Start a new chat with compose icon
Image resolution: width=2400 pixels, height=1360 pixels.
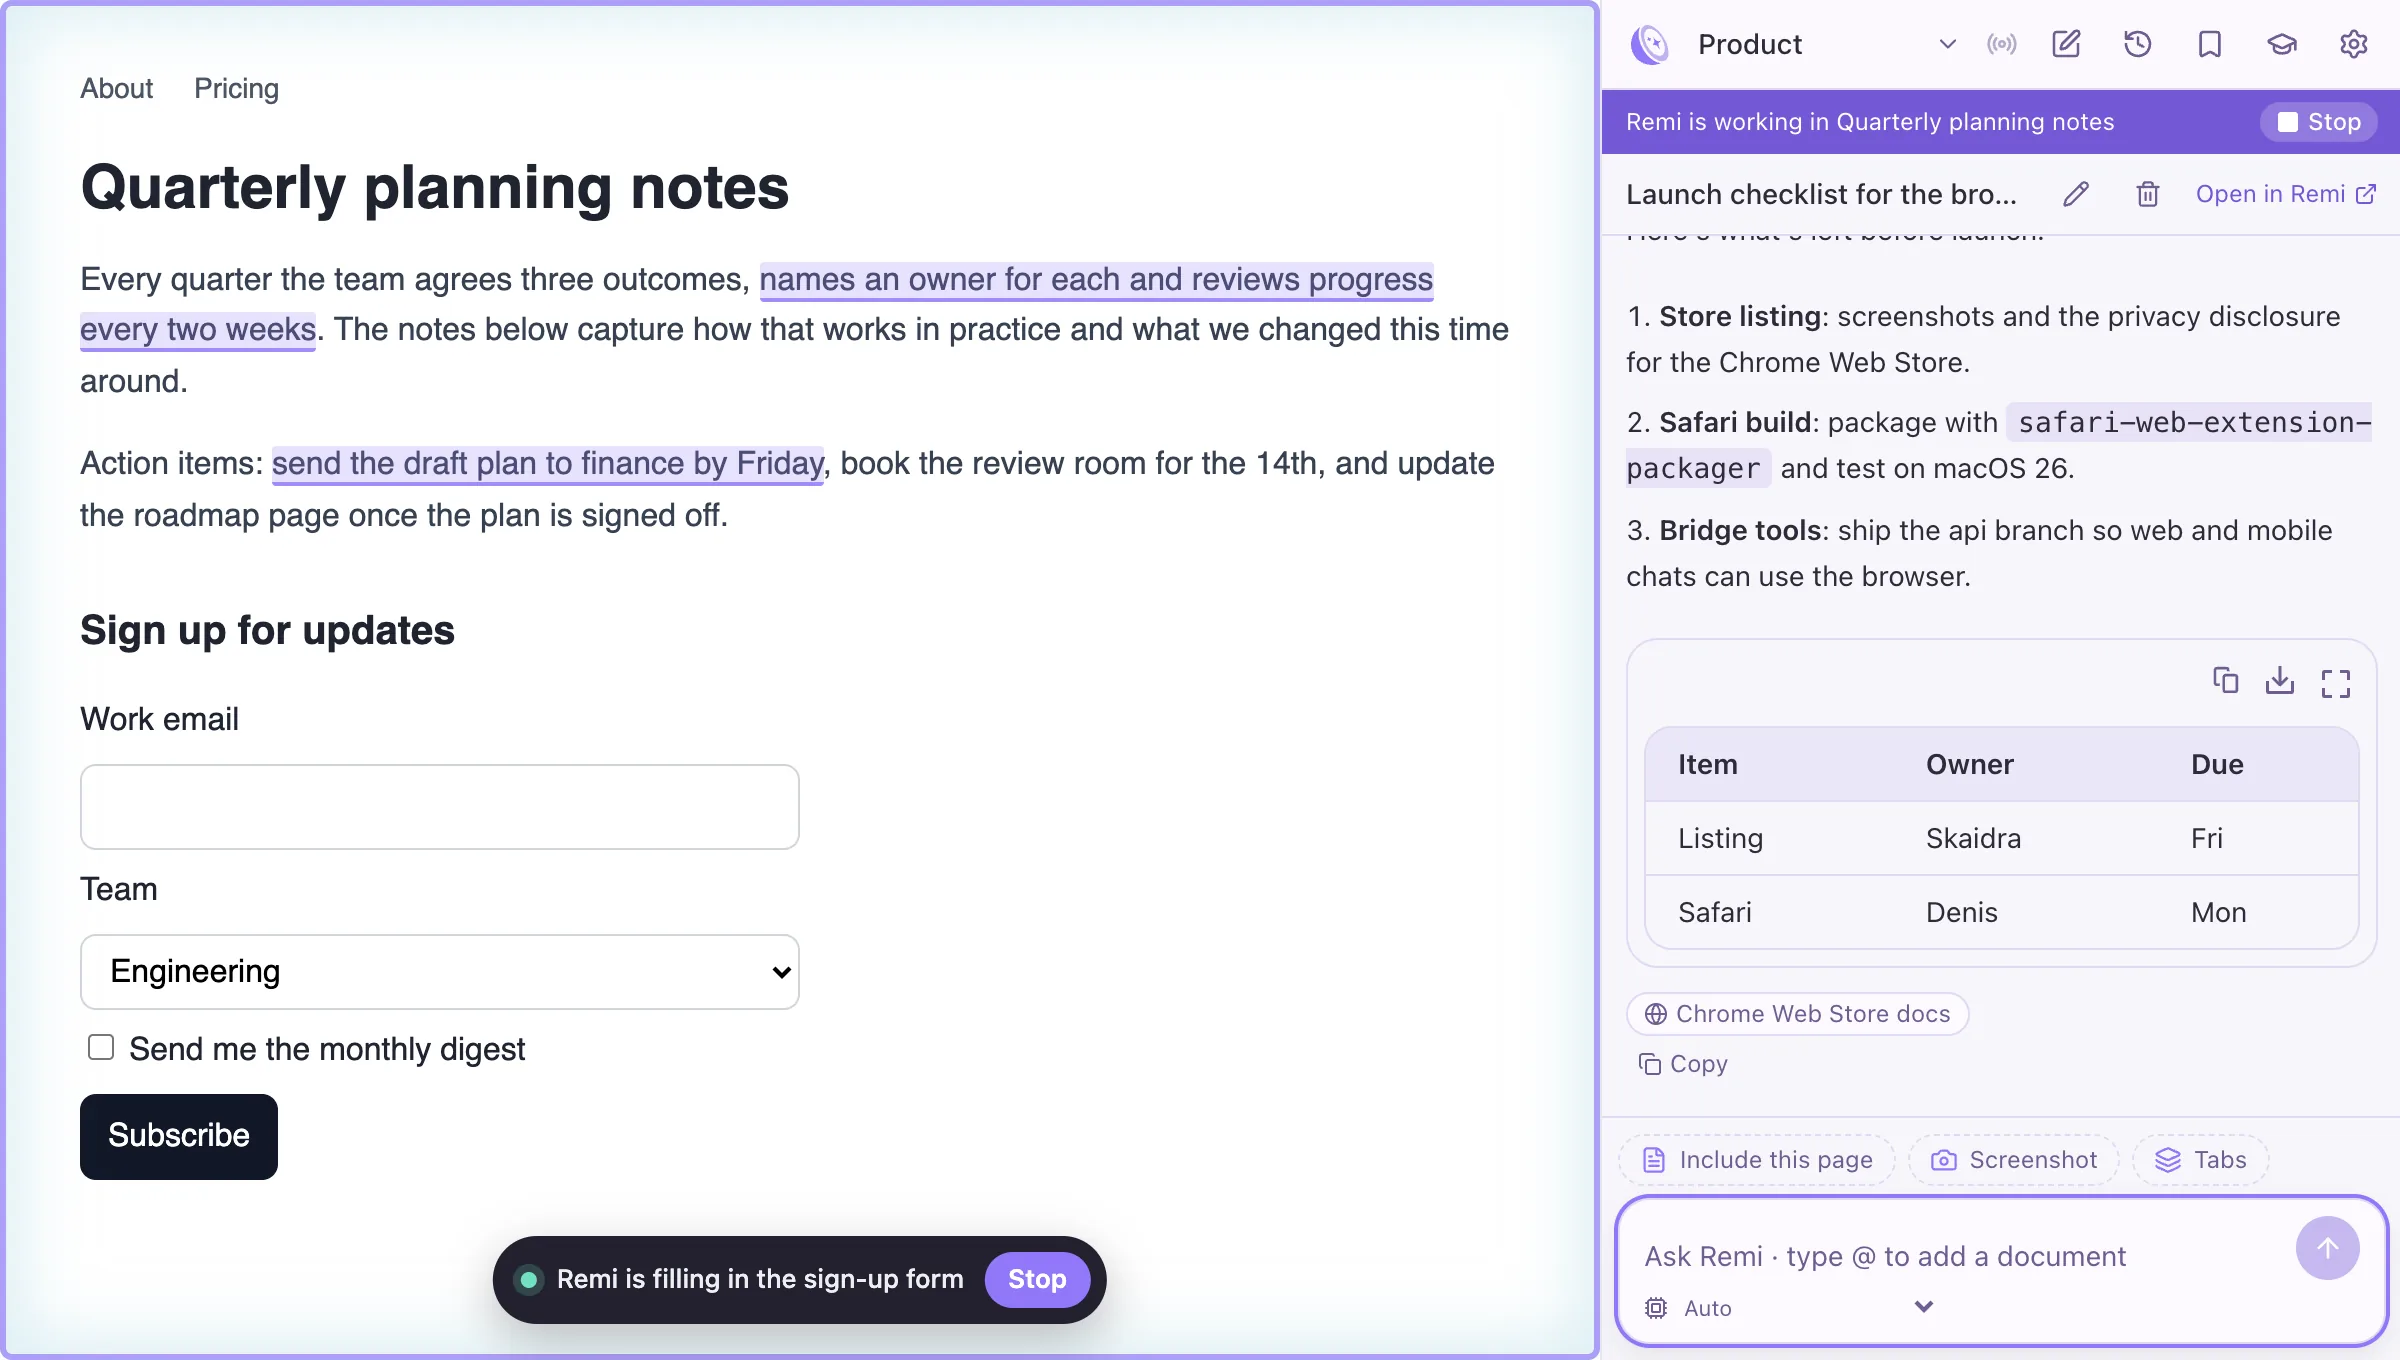click(x=2066, y=44)
